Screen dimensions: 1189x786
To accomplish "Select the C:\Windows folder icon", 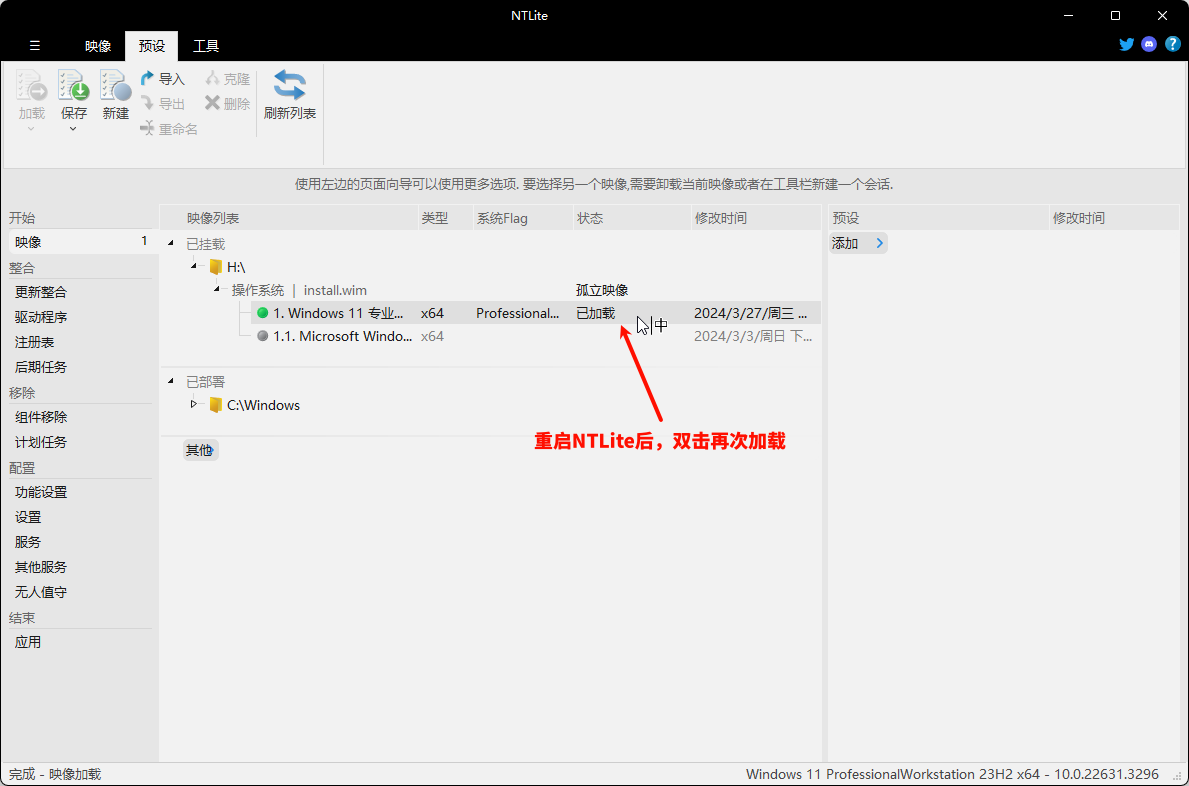I will [215, 405].
